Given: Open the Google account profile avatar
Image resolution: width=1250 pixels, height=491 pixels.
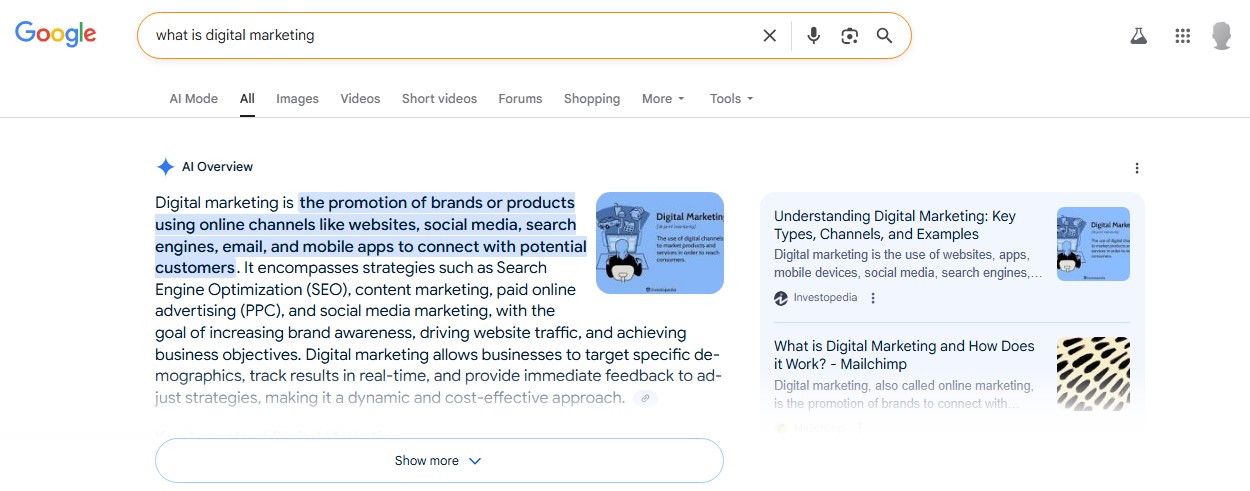Looking at the screenshot, I should pos(1221,36).
